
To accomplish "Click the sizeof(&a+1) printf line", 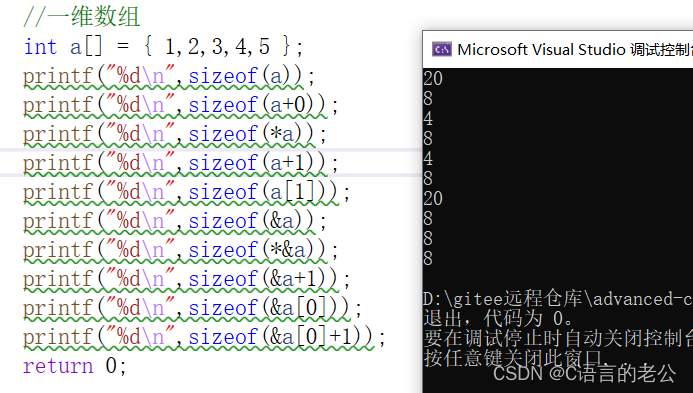I will coord(187,279).
